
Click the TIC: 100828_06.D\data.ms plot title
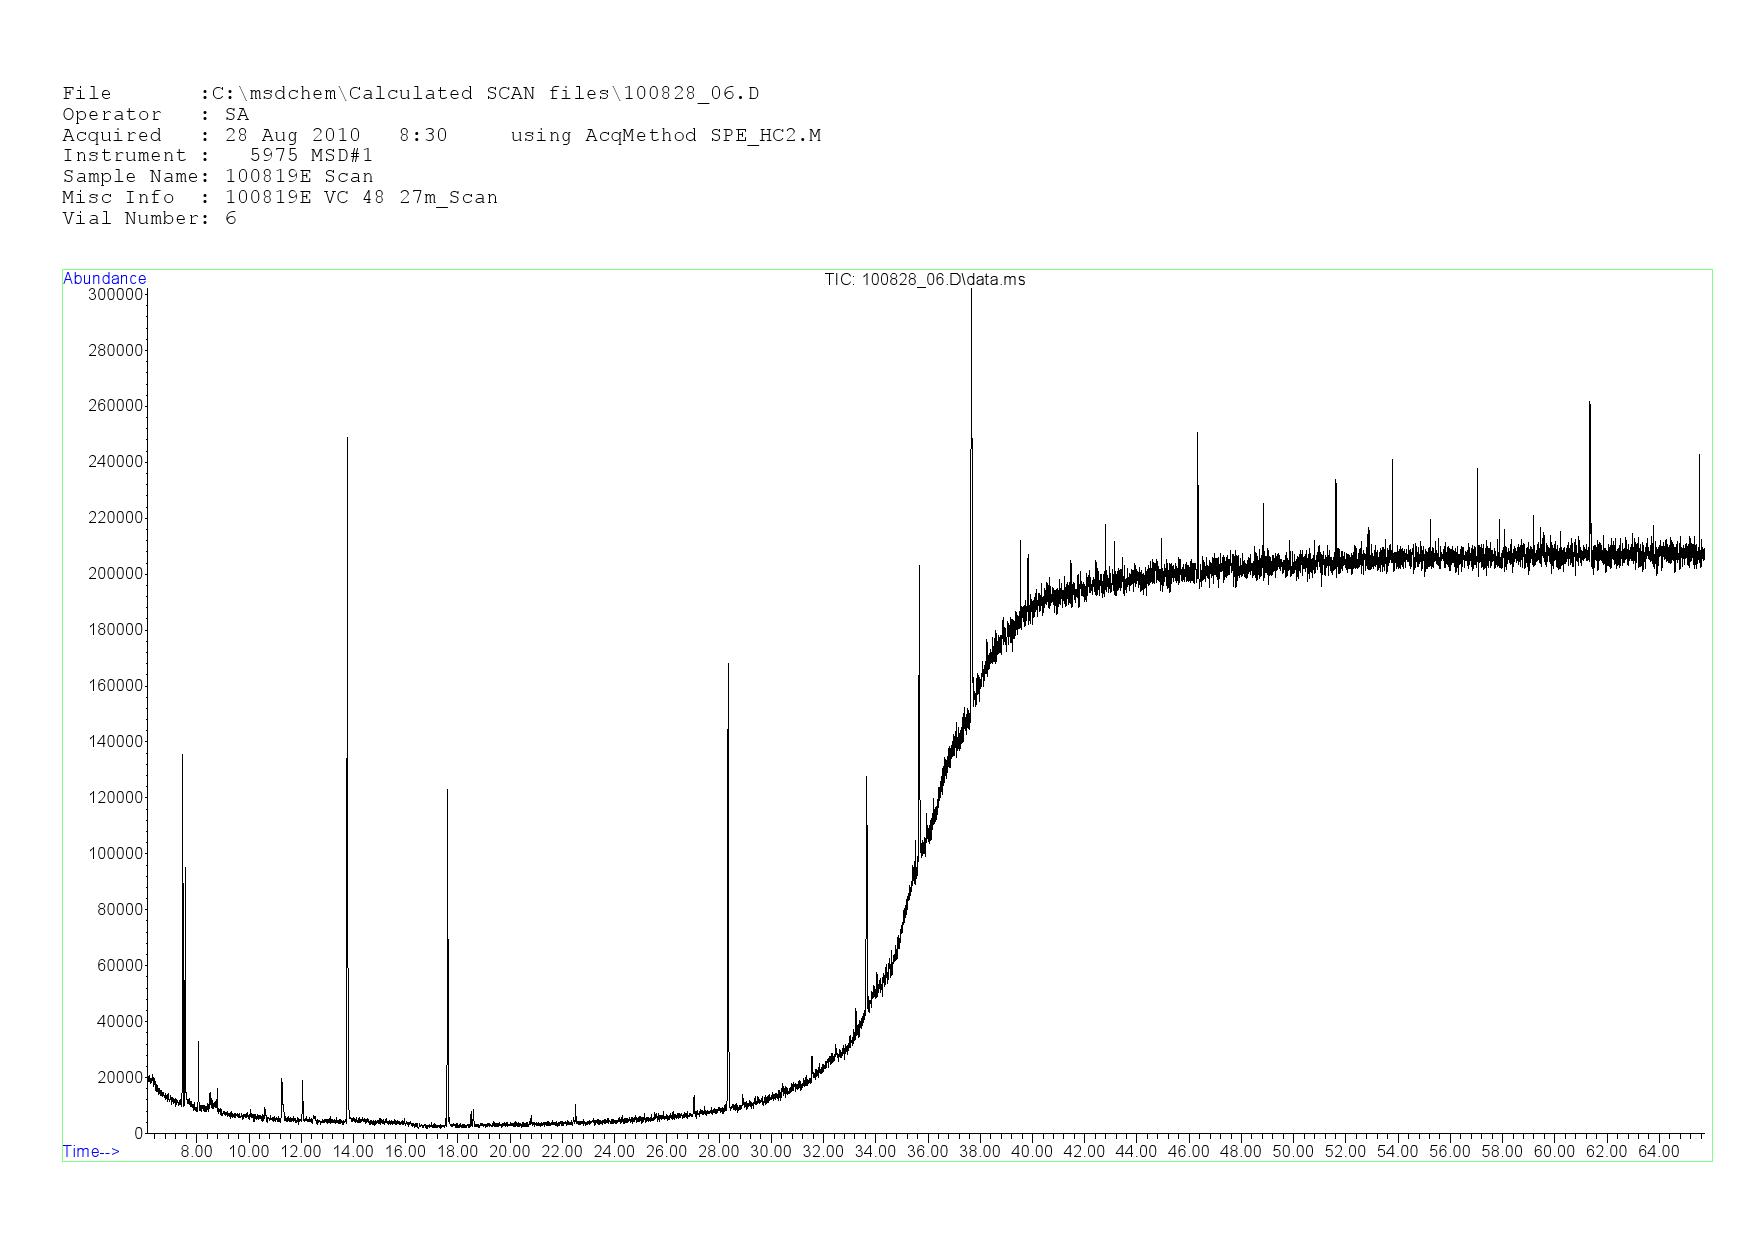tap(924, 280)
